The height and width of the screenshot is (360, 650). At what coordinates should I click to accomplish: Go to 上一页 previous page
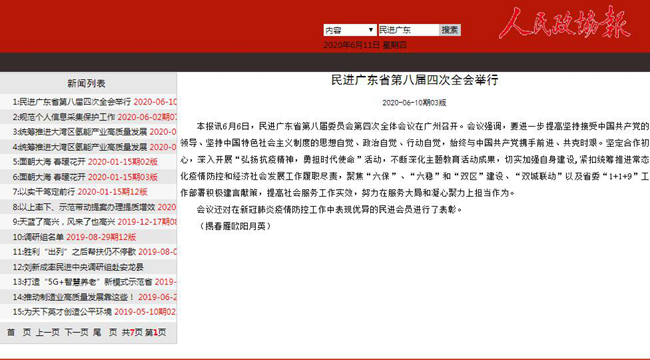click(47, 332)
